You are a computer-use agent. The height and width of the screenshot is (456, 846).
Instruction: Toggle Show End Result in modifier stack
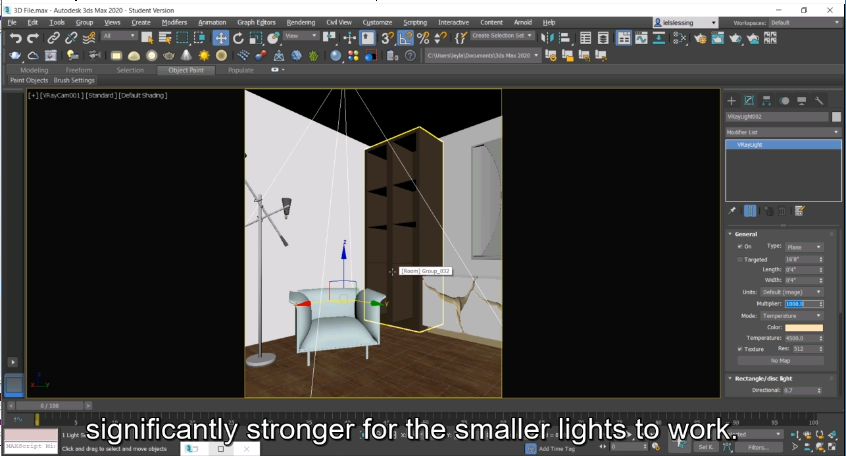(x=750, y=211)
